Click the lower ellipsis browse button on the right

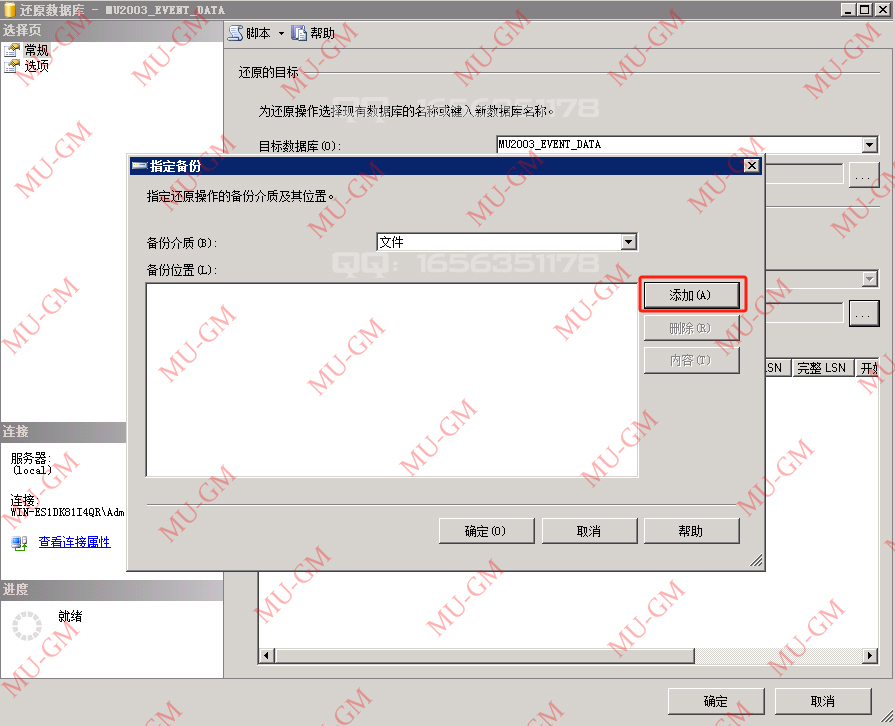click(x=864, y=313)
